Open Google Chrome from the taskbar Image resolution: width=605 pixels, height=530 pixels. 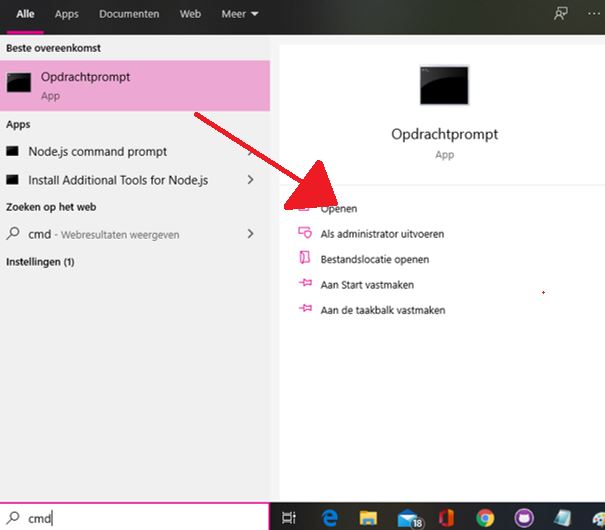485,517
